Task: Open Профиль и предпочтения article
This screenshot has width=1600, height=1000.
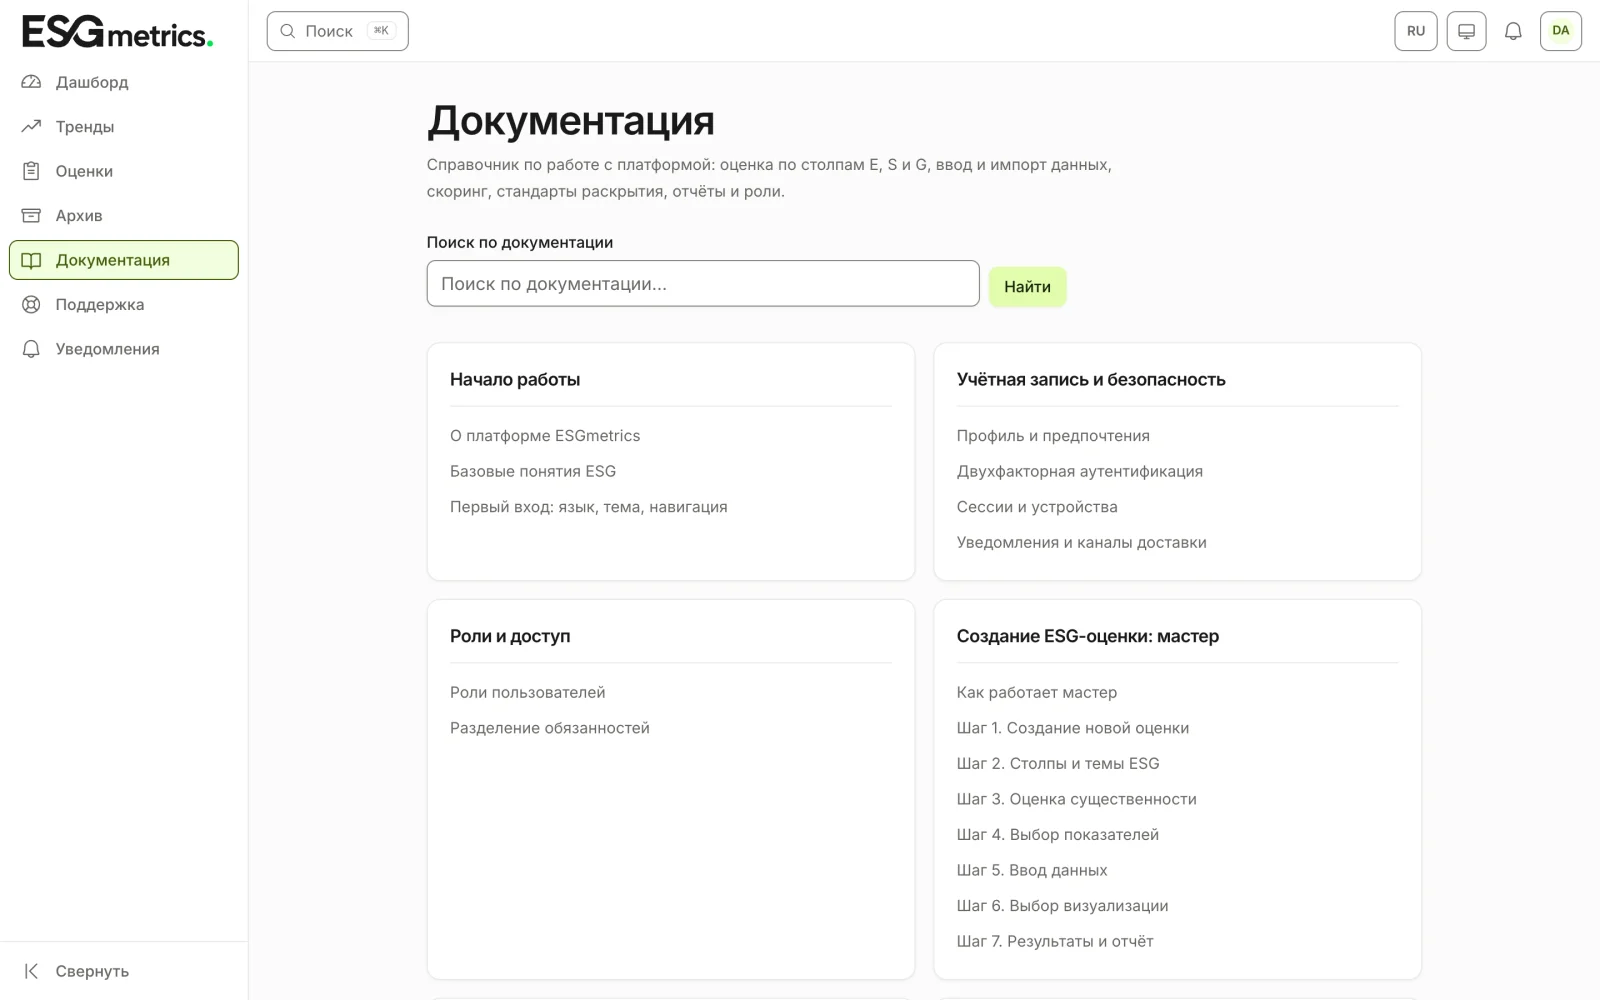Action: (1053, 436)
